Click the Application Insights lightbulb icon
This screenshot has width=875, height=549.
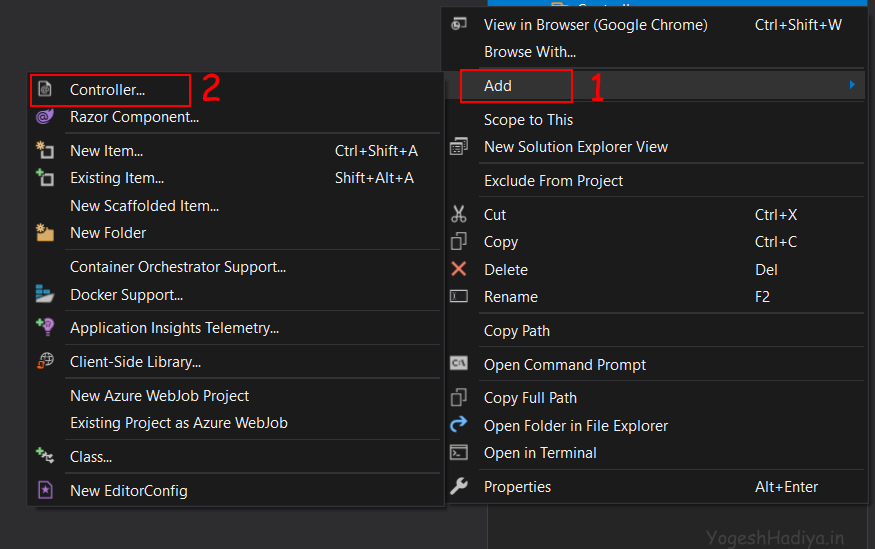coord(45,327)
